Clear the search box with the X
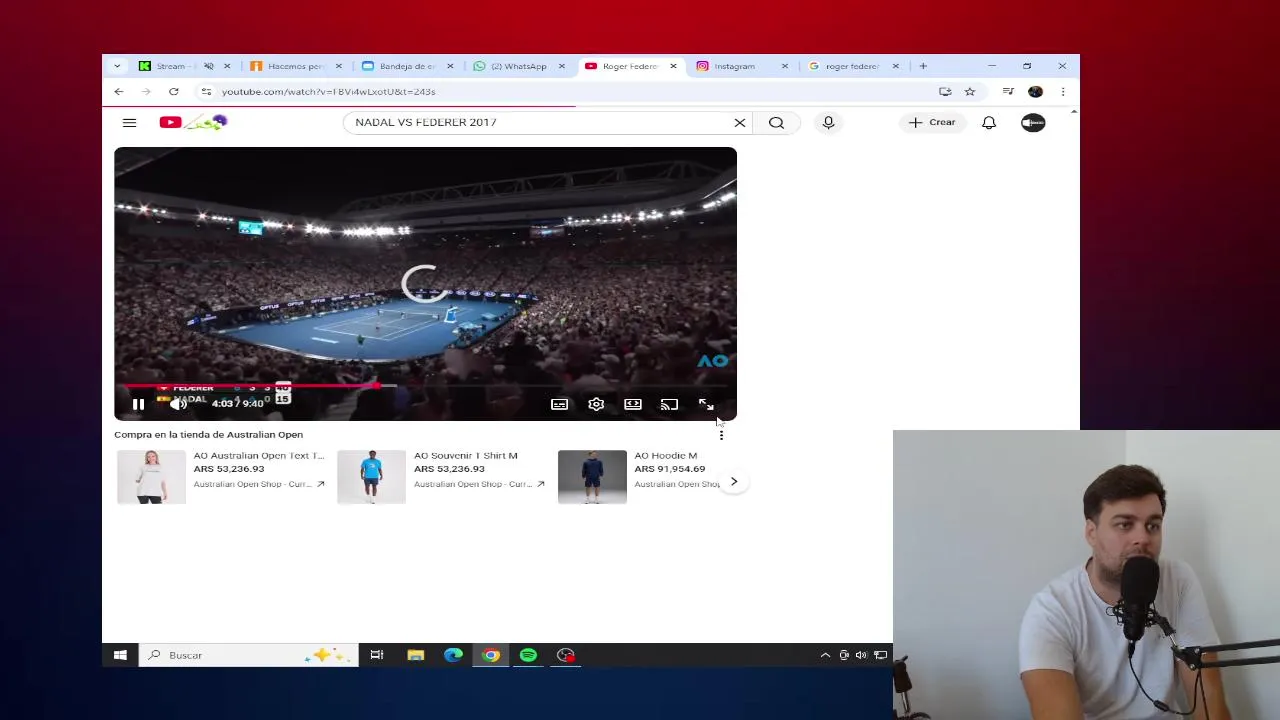 coord(740,122)
